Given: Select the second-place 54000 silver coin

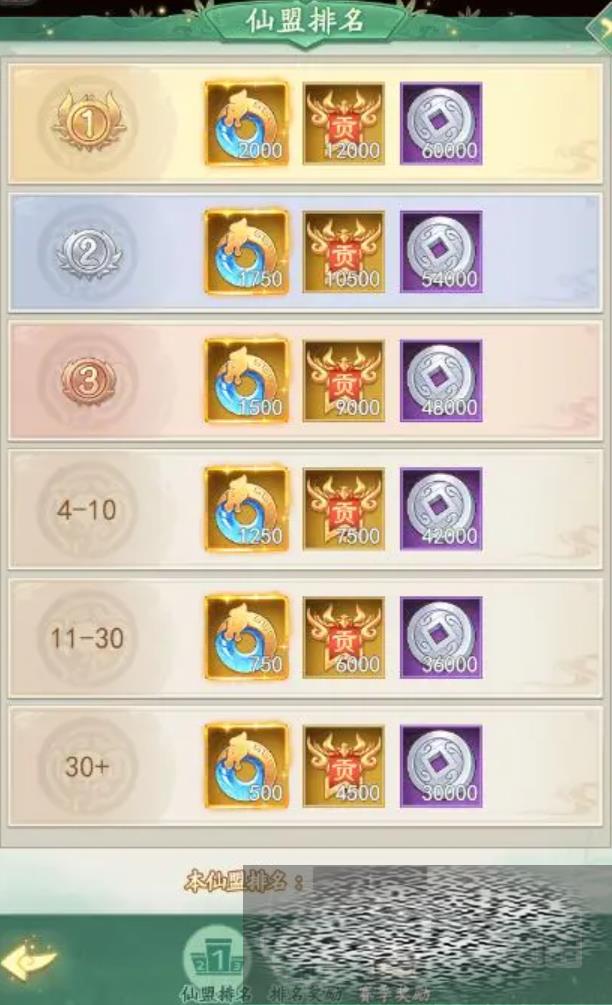Looking at the screenshot, I should pos(441,252).
